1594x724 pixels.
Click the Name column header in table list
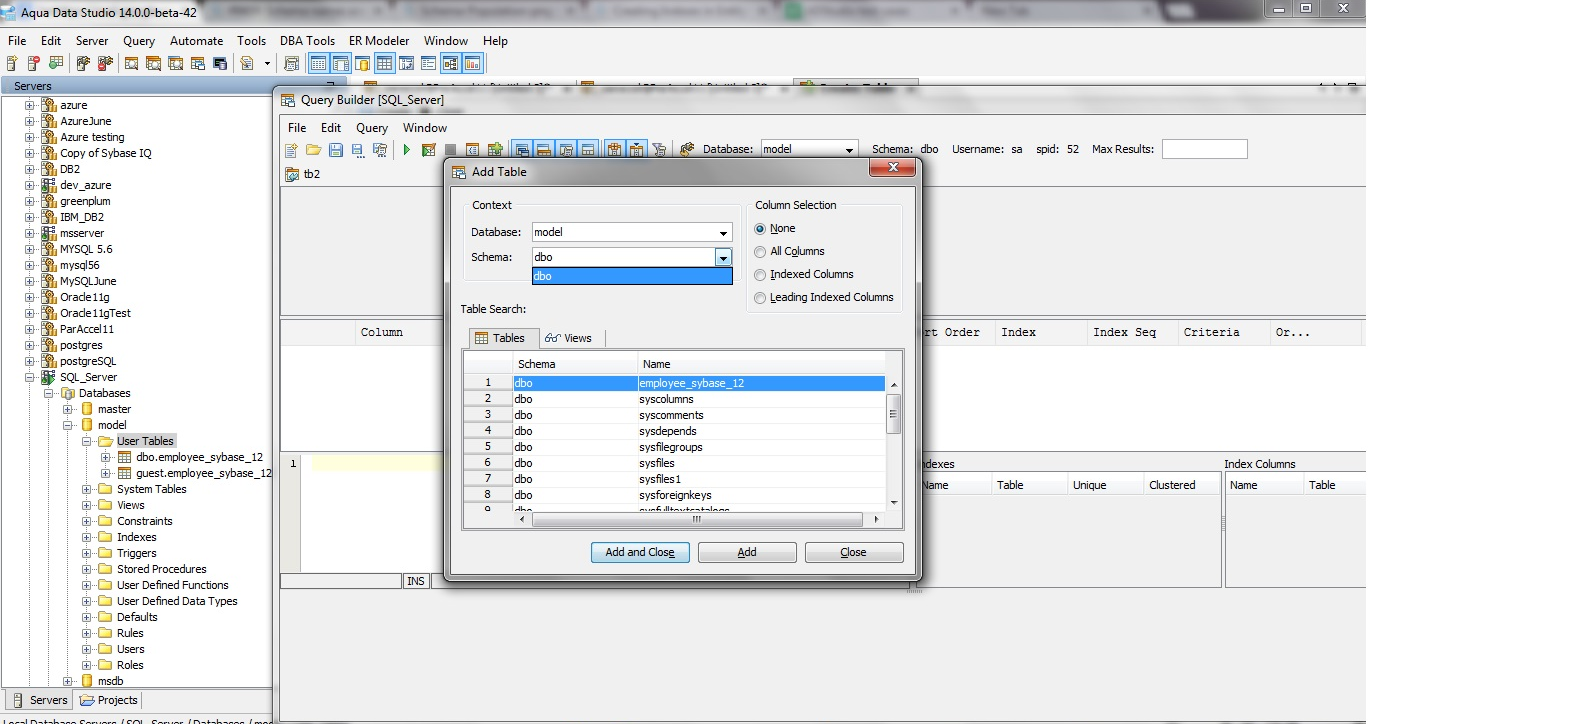coord(761,364)
